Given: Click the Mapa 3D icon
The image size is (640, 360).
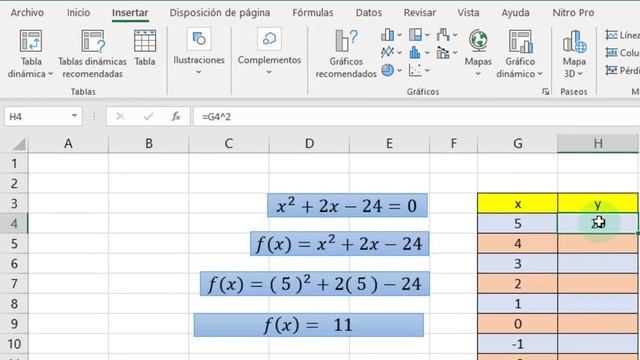Looking at the screenshot, I should (x=574, y=41).
